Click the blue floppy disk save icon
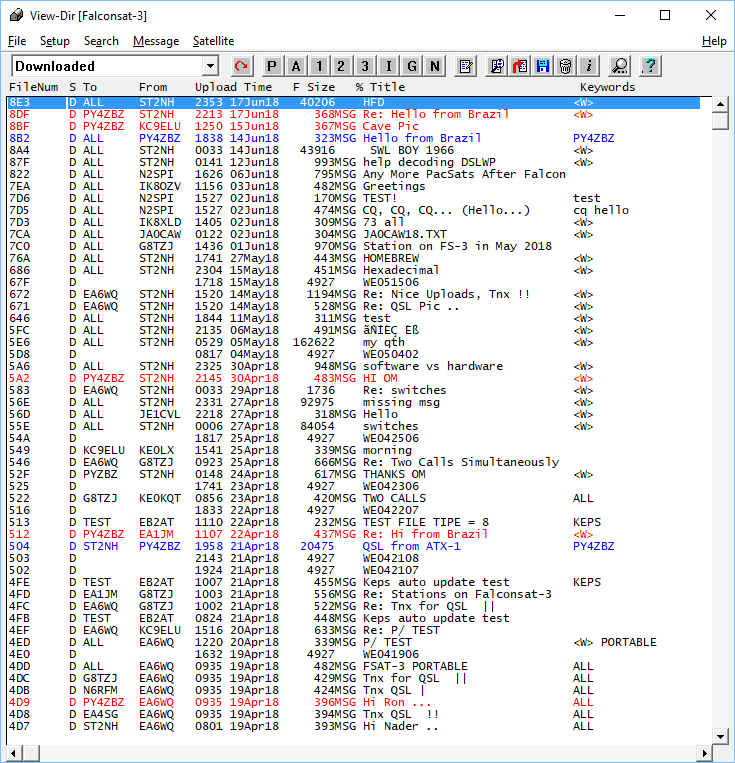 543,66
